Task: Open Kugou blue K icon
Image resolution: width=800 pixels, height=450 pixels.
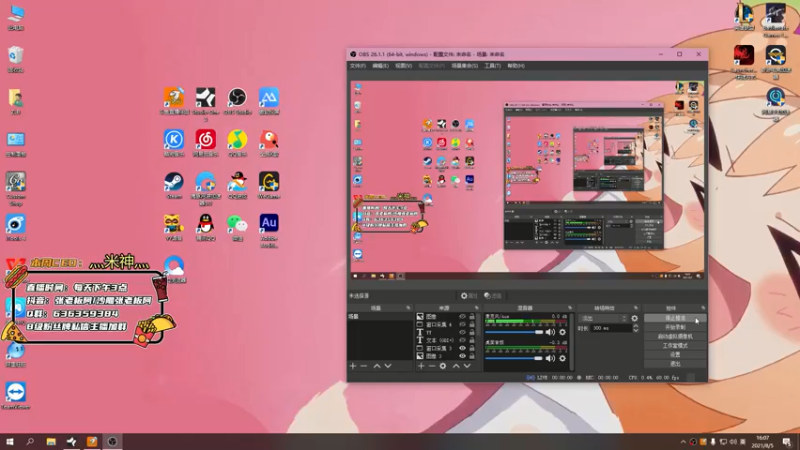Action: 174,143
